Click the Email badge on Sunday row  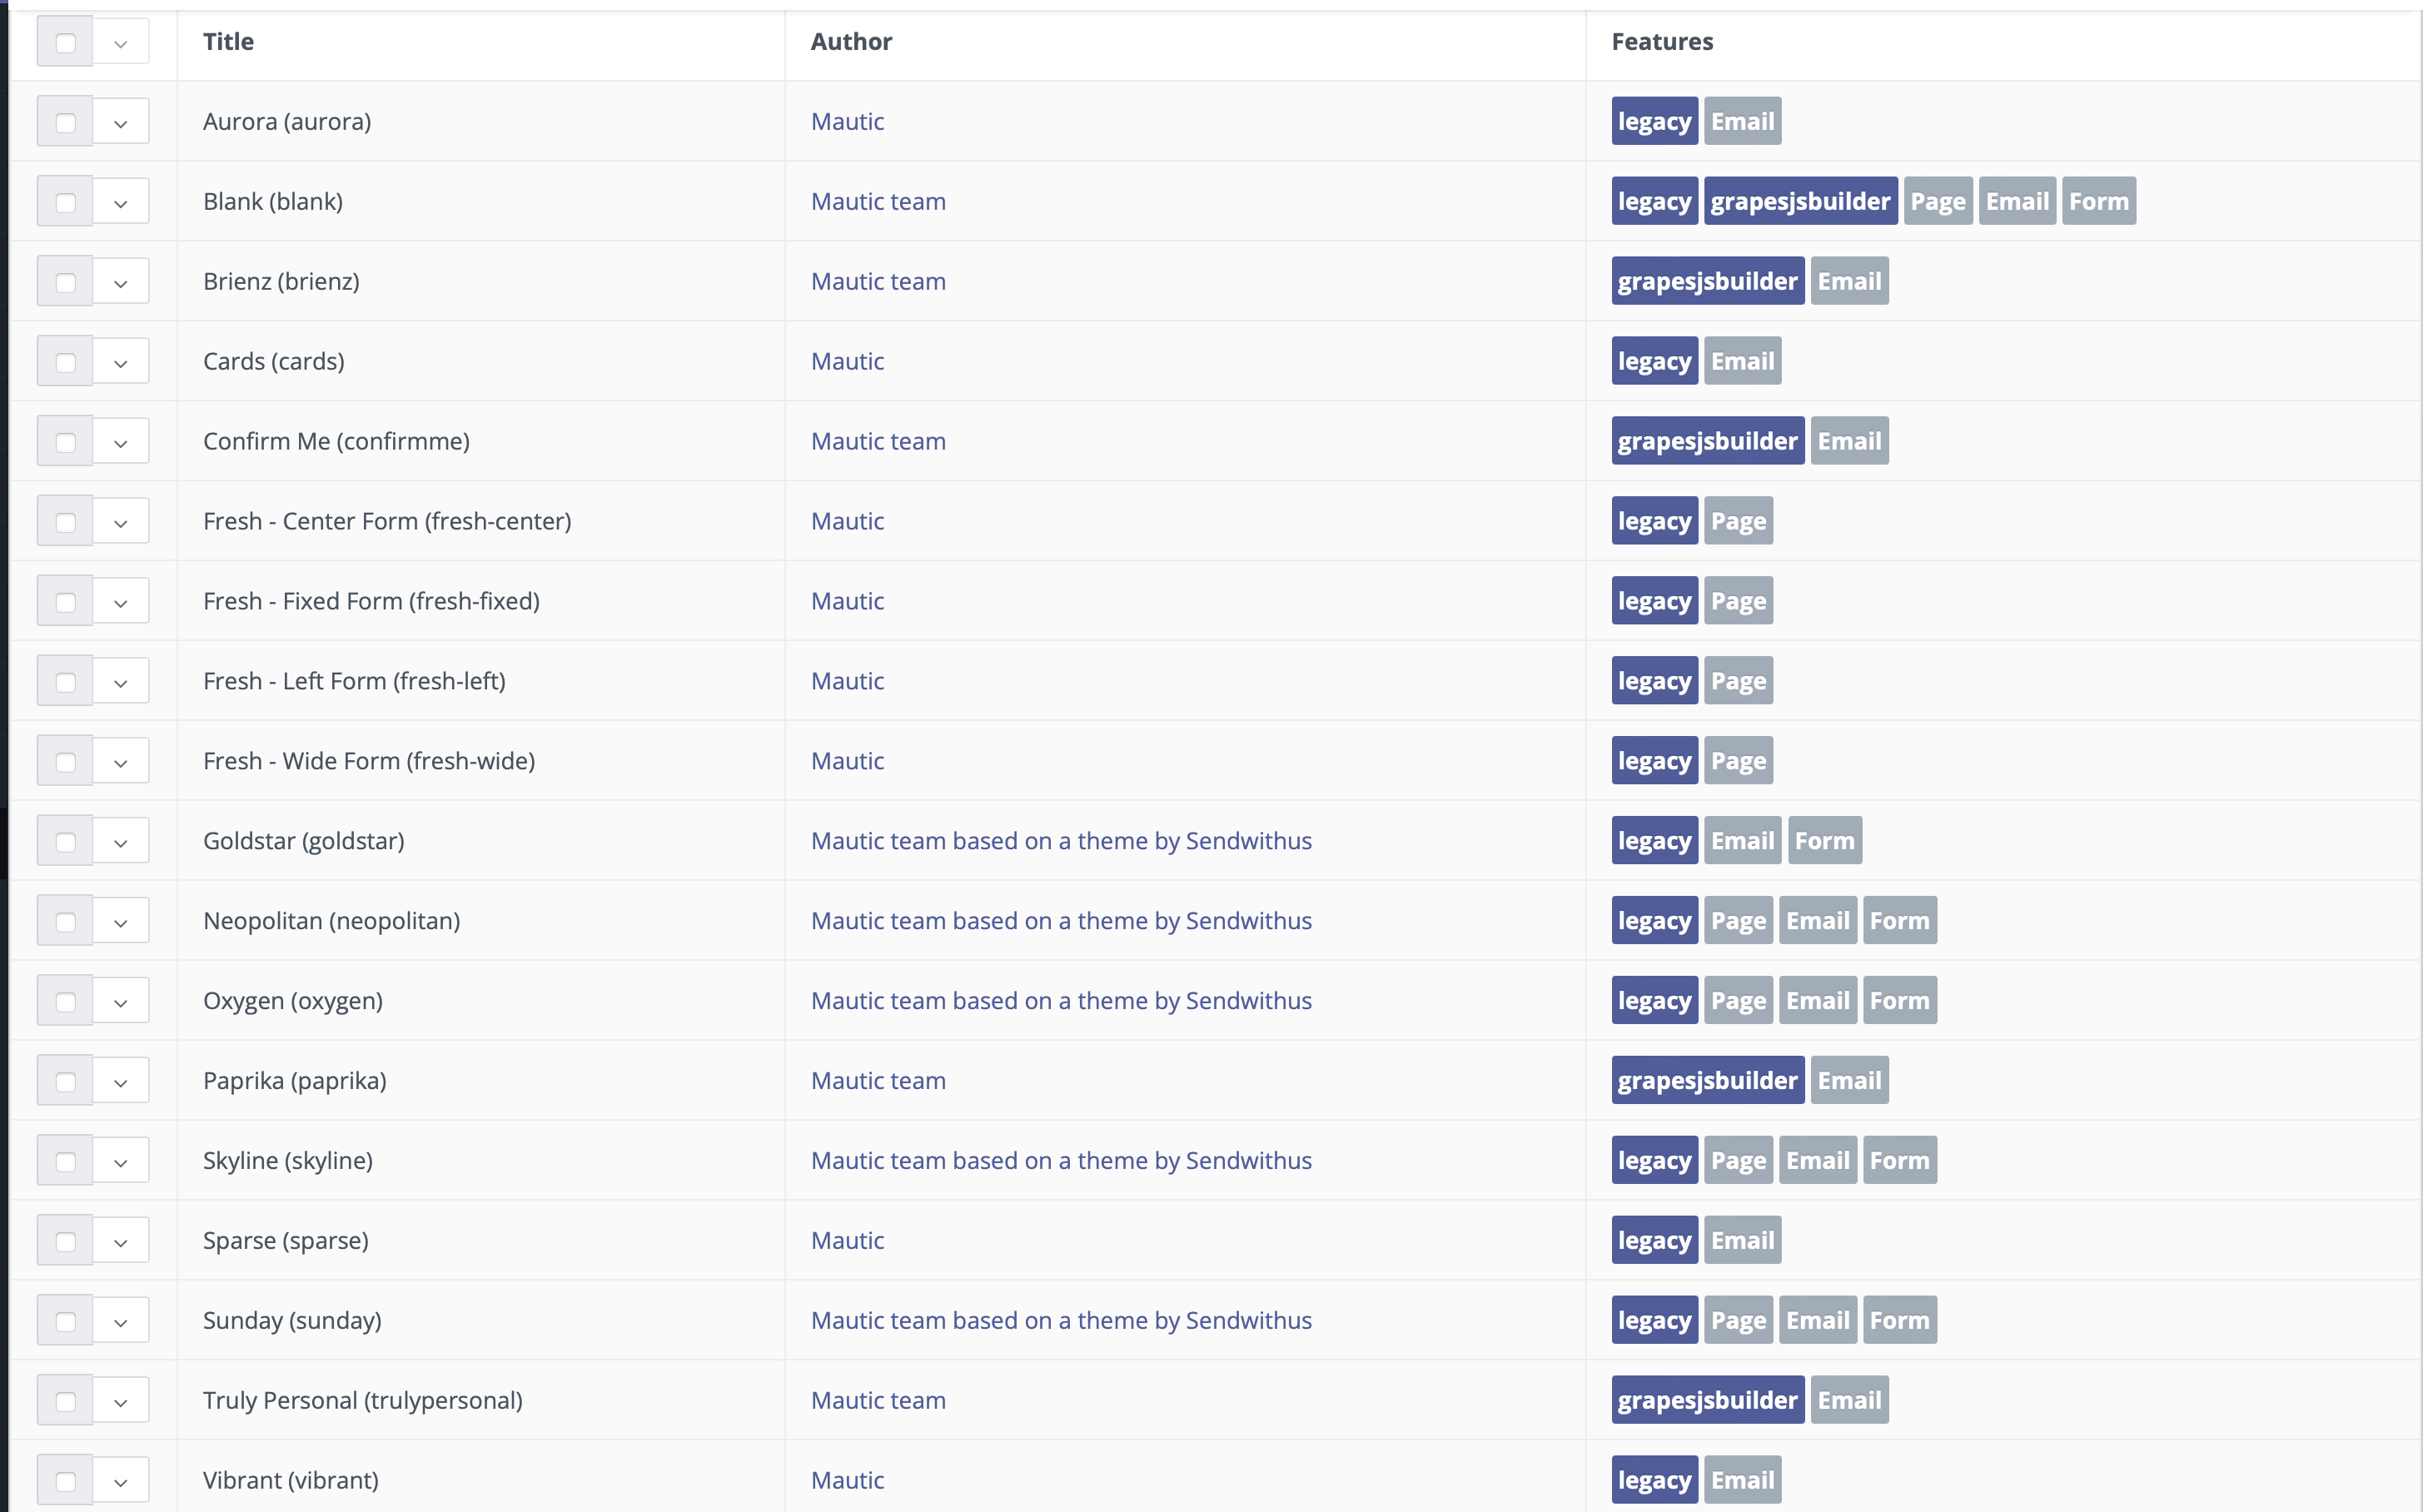1817,1320
